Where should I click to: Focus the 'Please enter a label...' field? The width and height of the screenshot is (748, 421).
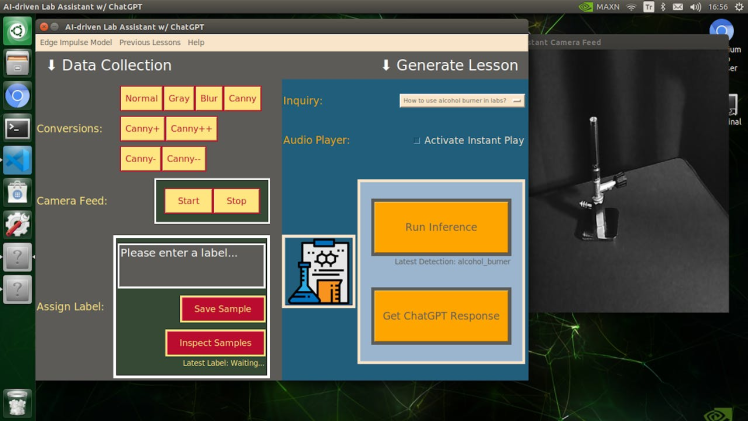[191, 266]
